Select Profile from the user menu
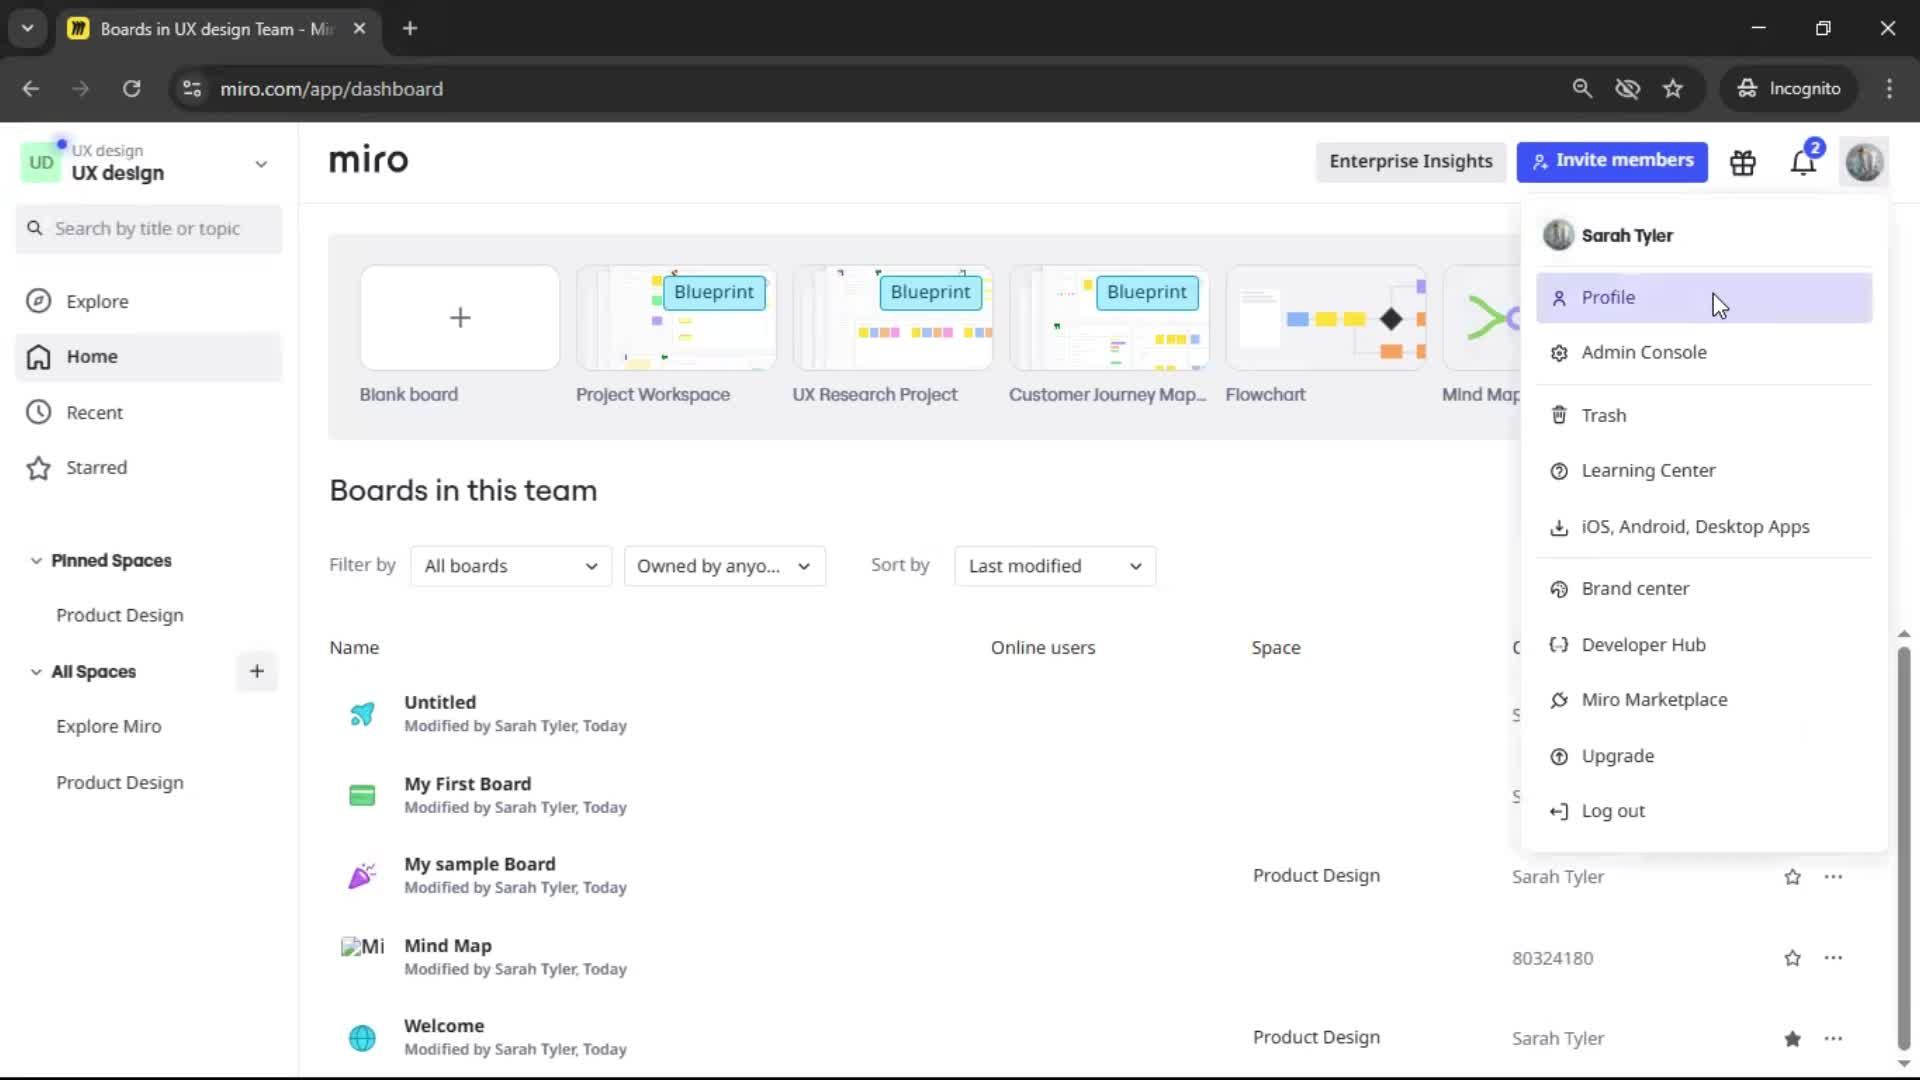The image size is (1920, 1080). tap(1704, 298)
